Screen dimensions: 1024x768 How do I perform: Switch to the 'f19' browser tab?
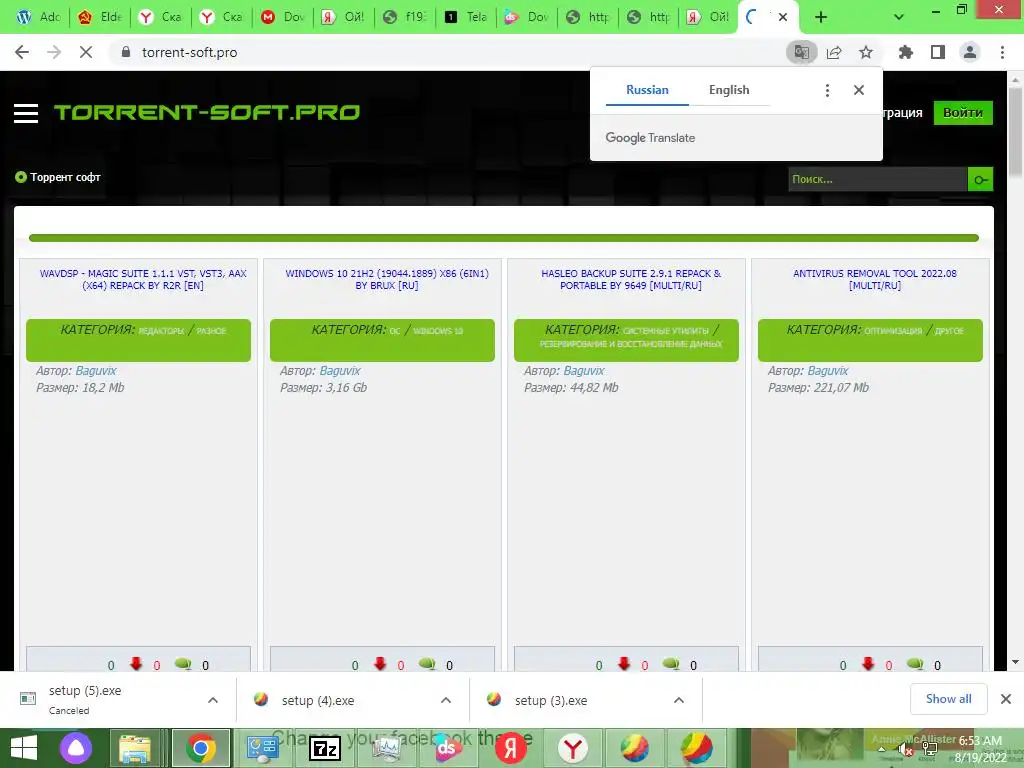coord(405,17)
